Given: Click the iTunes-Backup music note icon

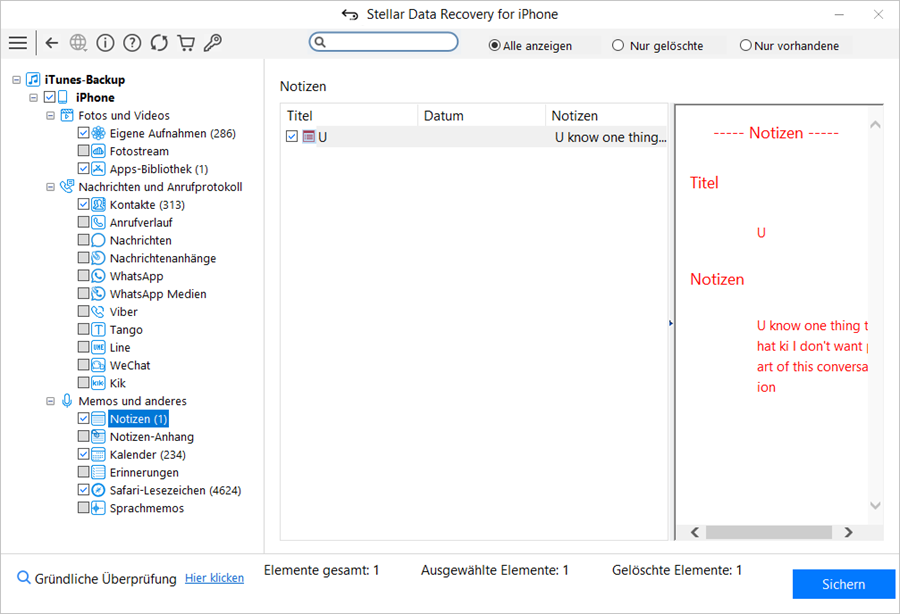Looking at the screenshot, I should pyautogui.click(x=33, y=79).
